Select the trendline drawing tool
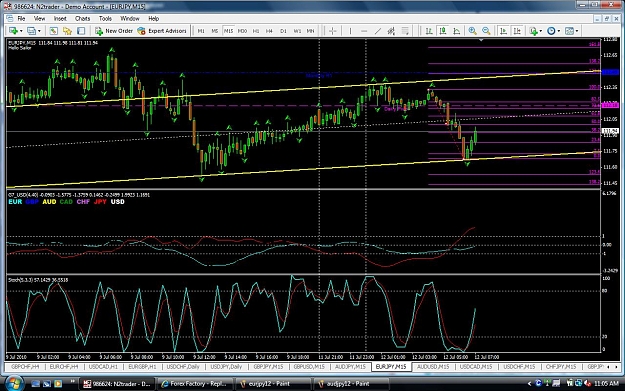Viewport: 625px width, 391px height. pyautogui.click(x=377, y=31)
